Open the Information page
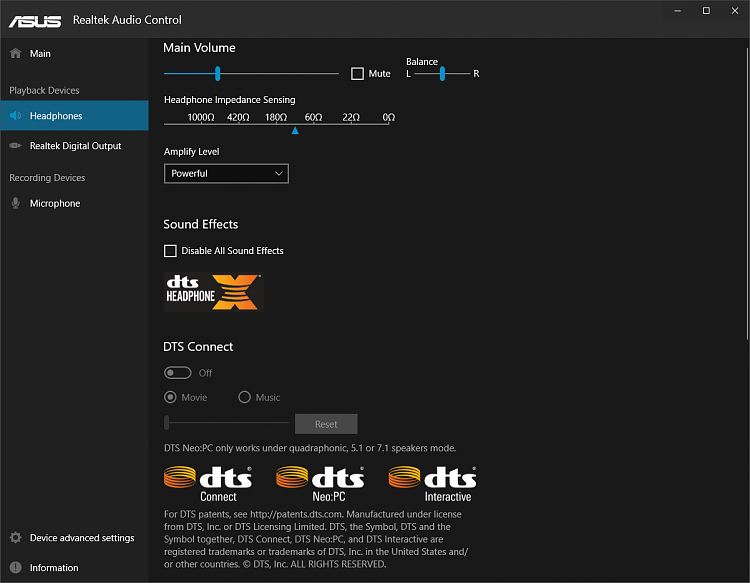The height and width of the screenshot is (583, 750). [x=75, y=567]
